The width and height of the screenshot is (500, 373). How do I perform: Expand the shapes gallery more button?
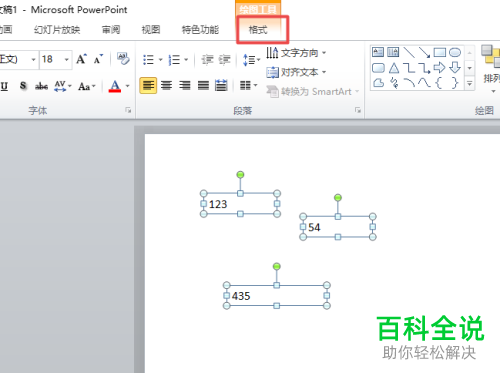(x=470, y=83)
